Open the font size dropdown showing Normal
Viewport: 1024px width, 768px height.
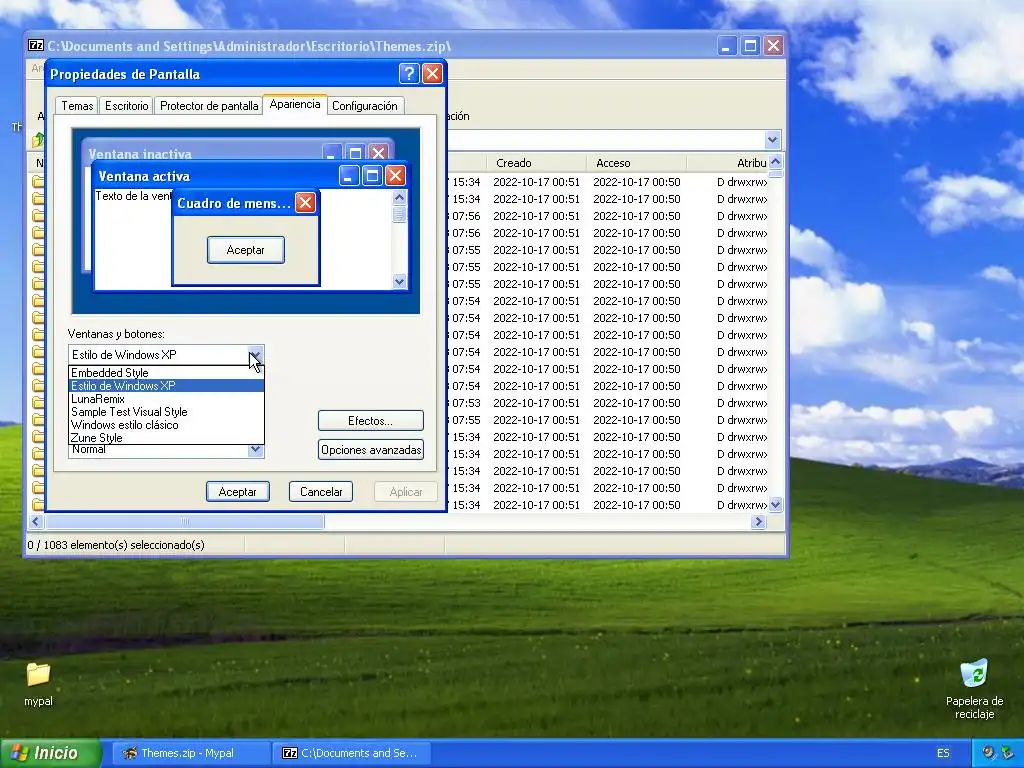(255, 449)
